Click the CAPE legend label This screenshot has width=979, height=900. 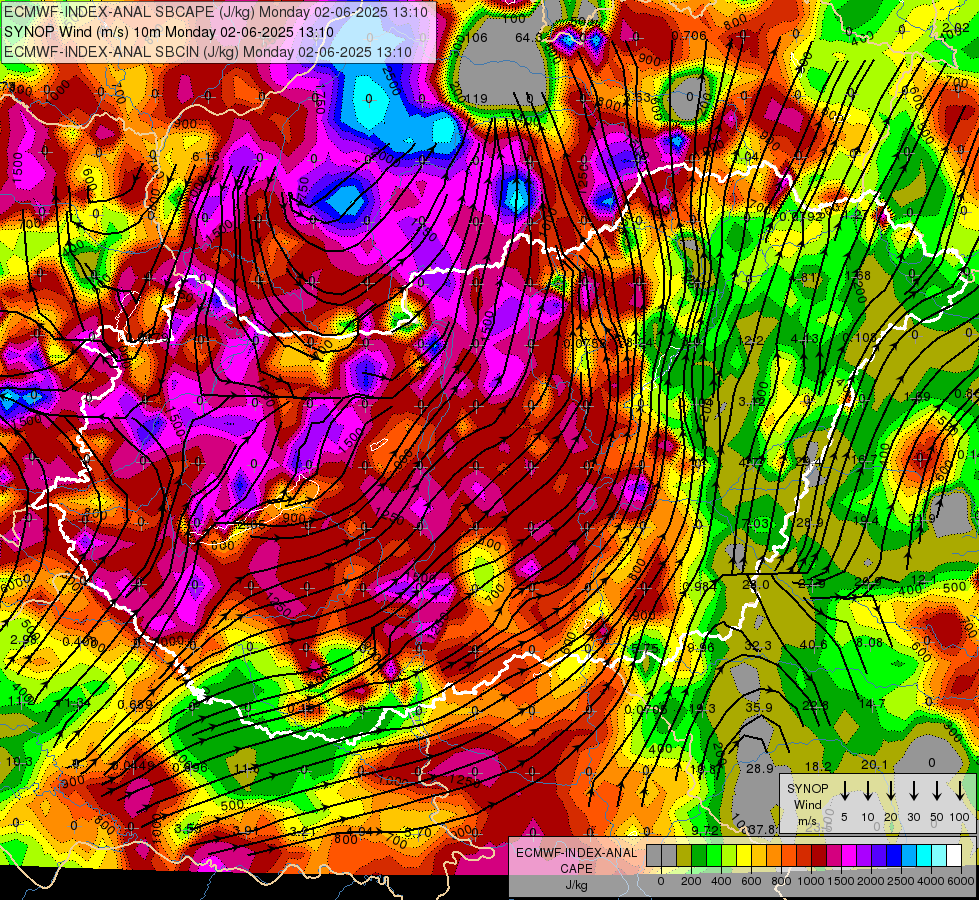coord(576,868)
